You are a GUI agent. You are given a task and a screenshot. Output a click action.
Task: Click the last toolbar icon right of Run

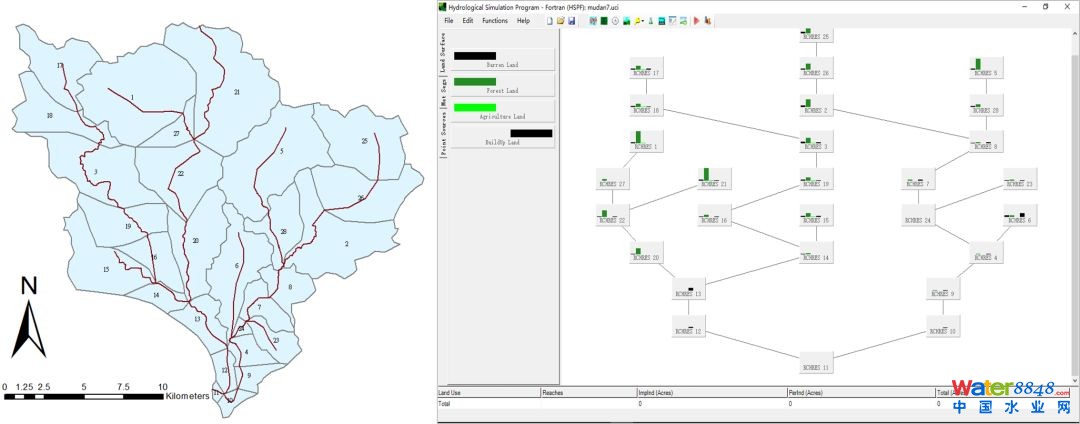(x=708, y=21)
